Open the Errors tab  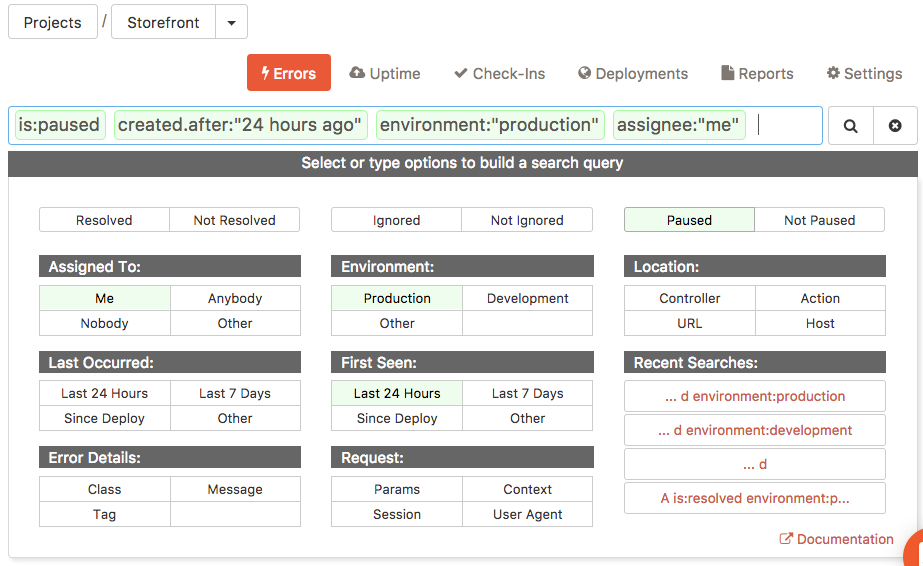(289, 73)
